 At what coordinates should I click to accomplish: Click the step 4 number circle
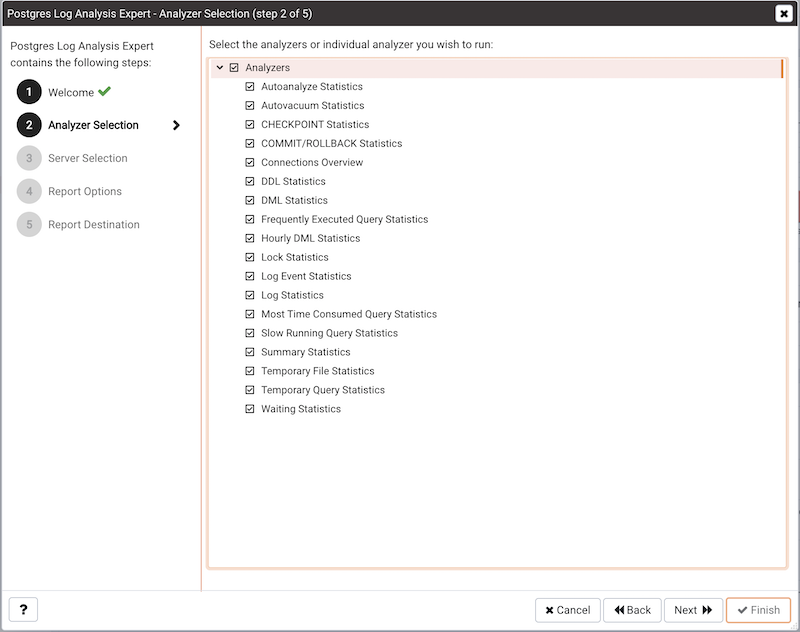[29, 191]
